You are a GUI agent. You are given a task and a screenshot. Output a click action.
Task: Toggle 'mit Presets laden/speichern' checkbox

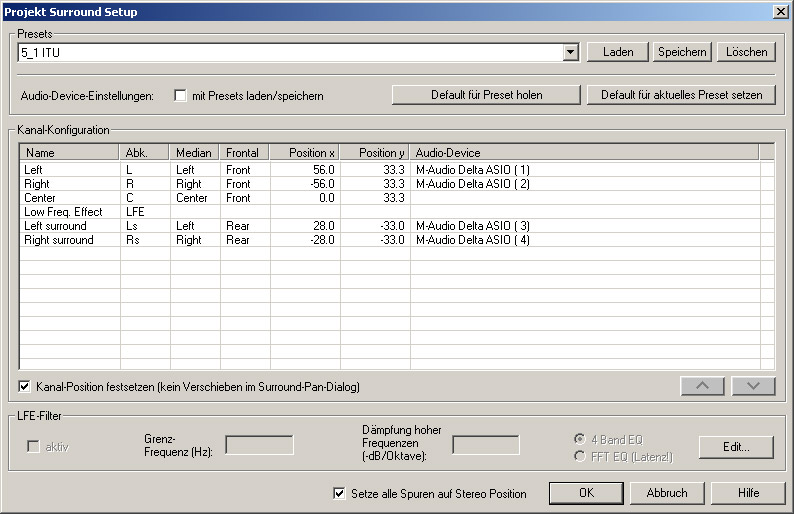[181, 96]
